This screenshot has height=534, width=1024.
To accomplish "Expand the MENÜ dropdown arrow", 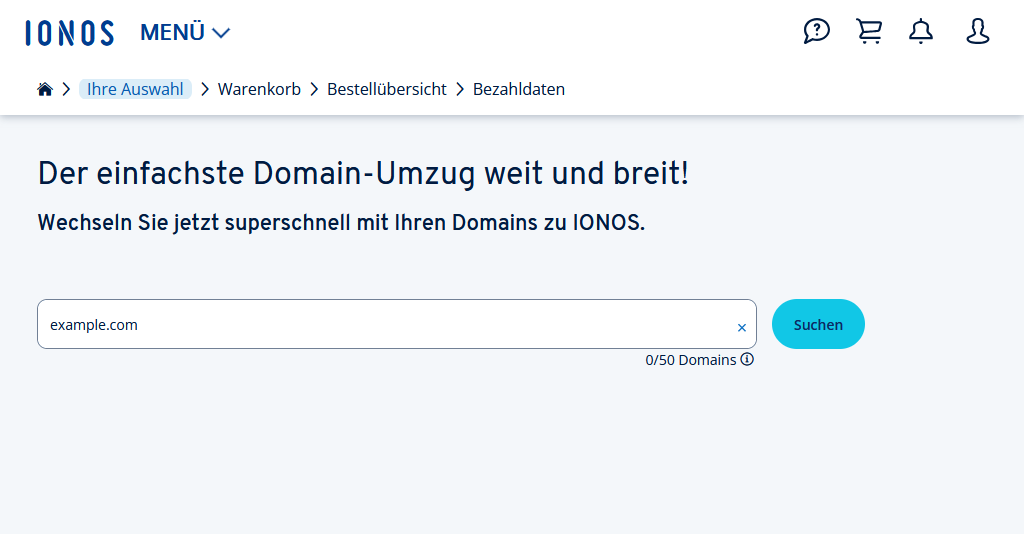I will tap(221, 33).
